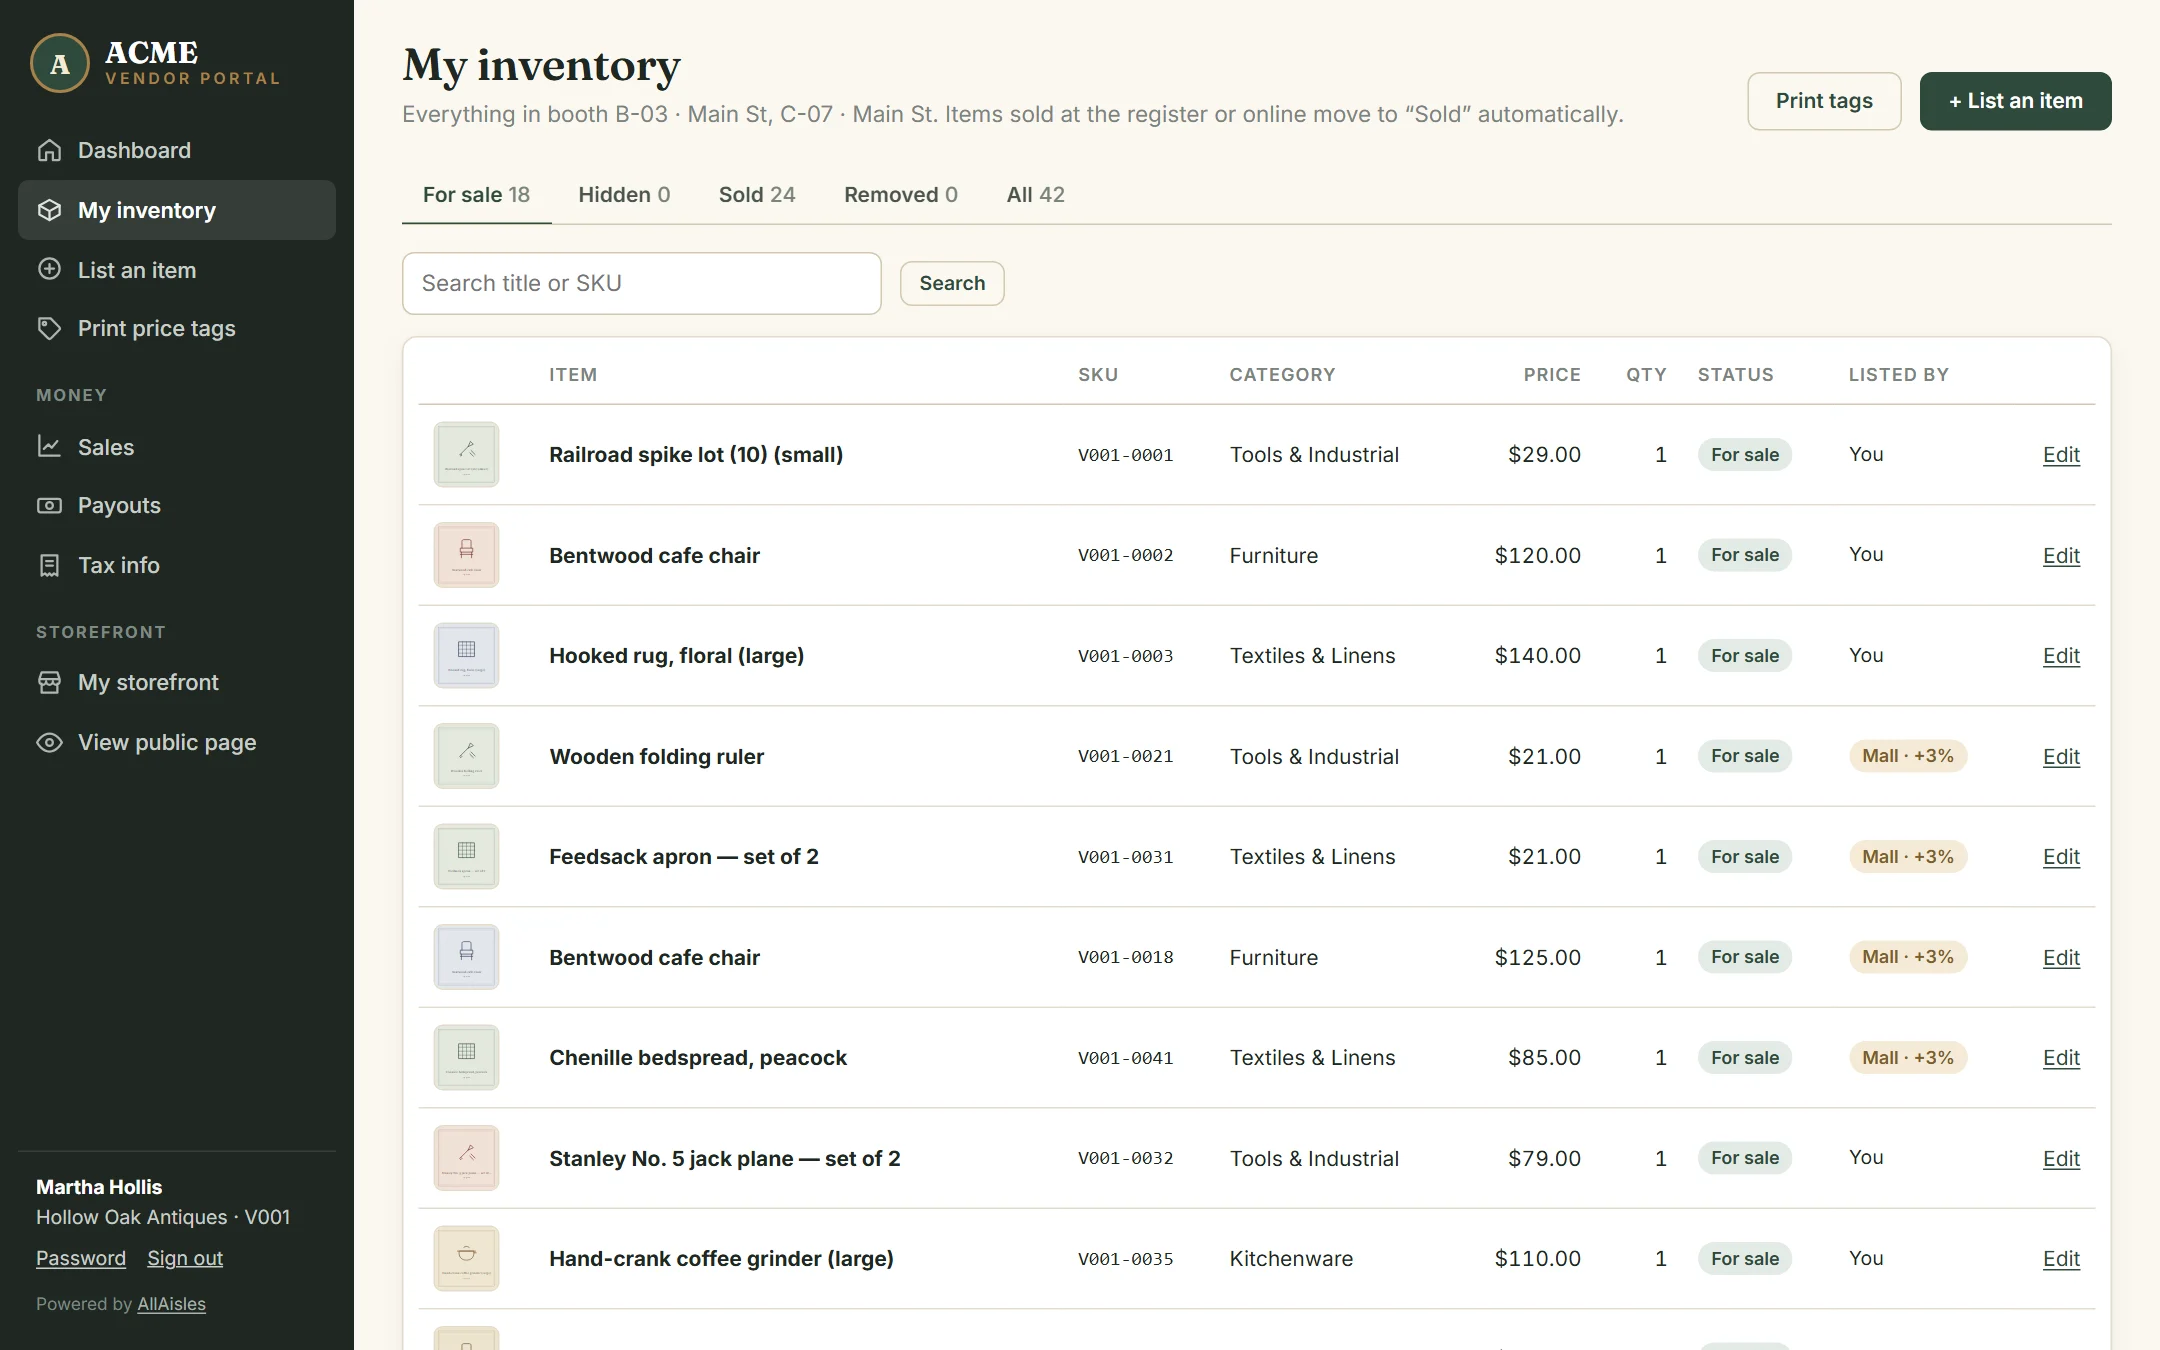Switch to the For sale tab
Viewport: 2160px width, 1350px height.
476,194
